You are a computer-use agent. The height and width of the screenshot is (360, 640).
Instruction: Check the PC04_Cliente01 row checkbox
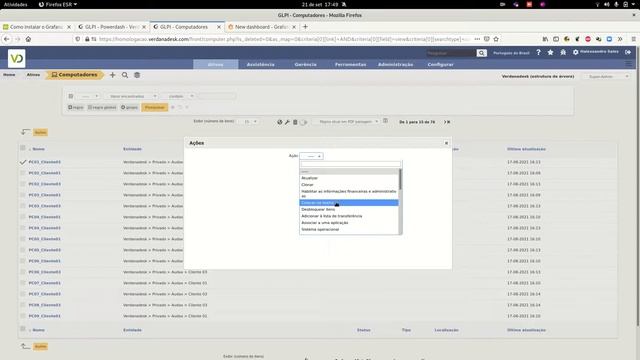(23, 217)
